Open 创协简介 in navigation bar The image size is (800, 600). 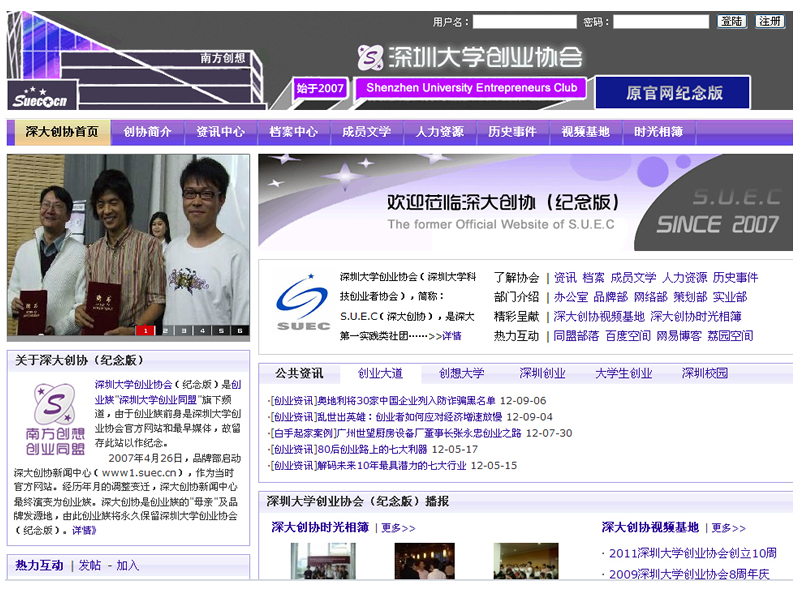click(147, 132)
